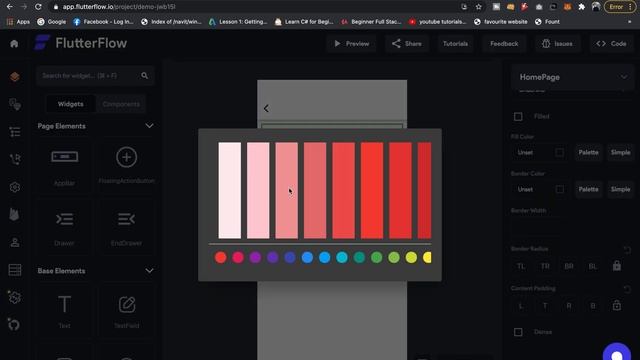Collapse the Base Elements section

(149, 271)
